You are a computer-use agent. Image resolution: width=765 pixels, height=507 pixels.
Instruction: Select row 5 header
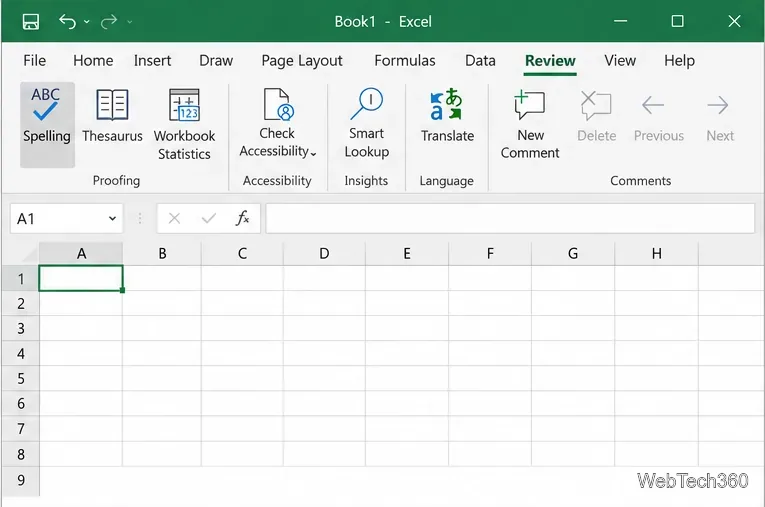[20, 378]
